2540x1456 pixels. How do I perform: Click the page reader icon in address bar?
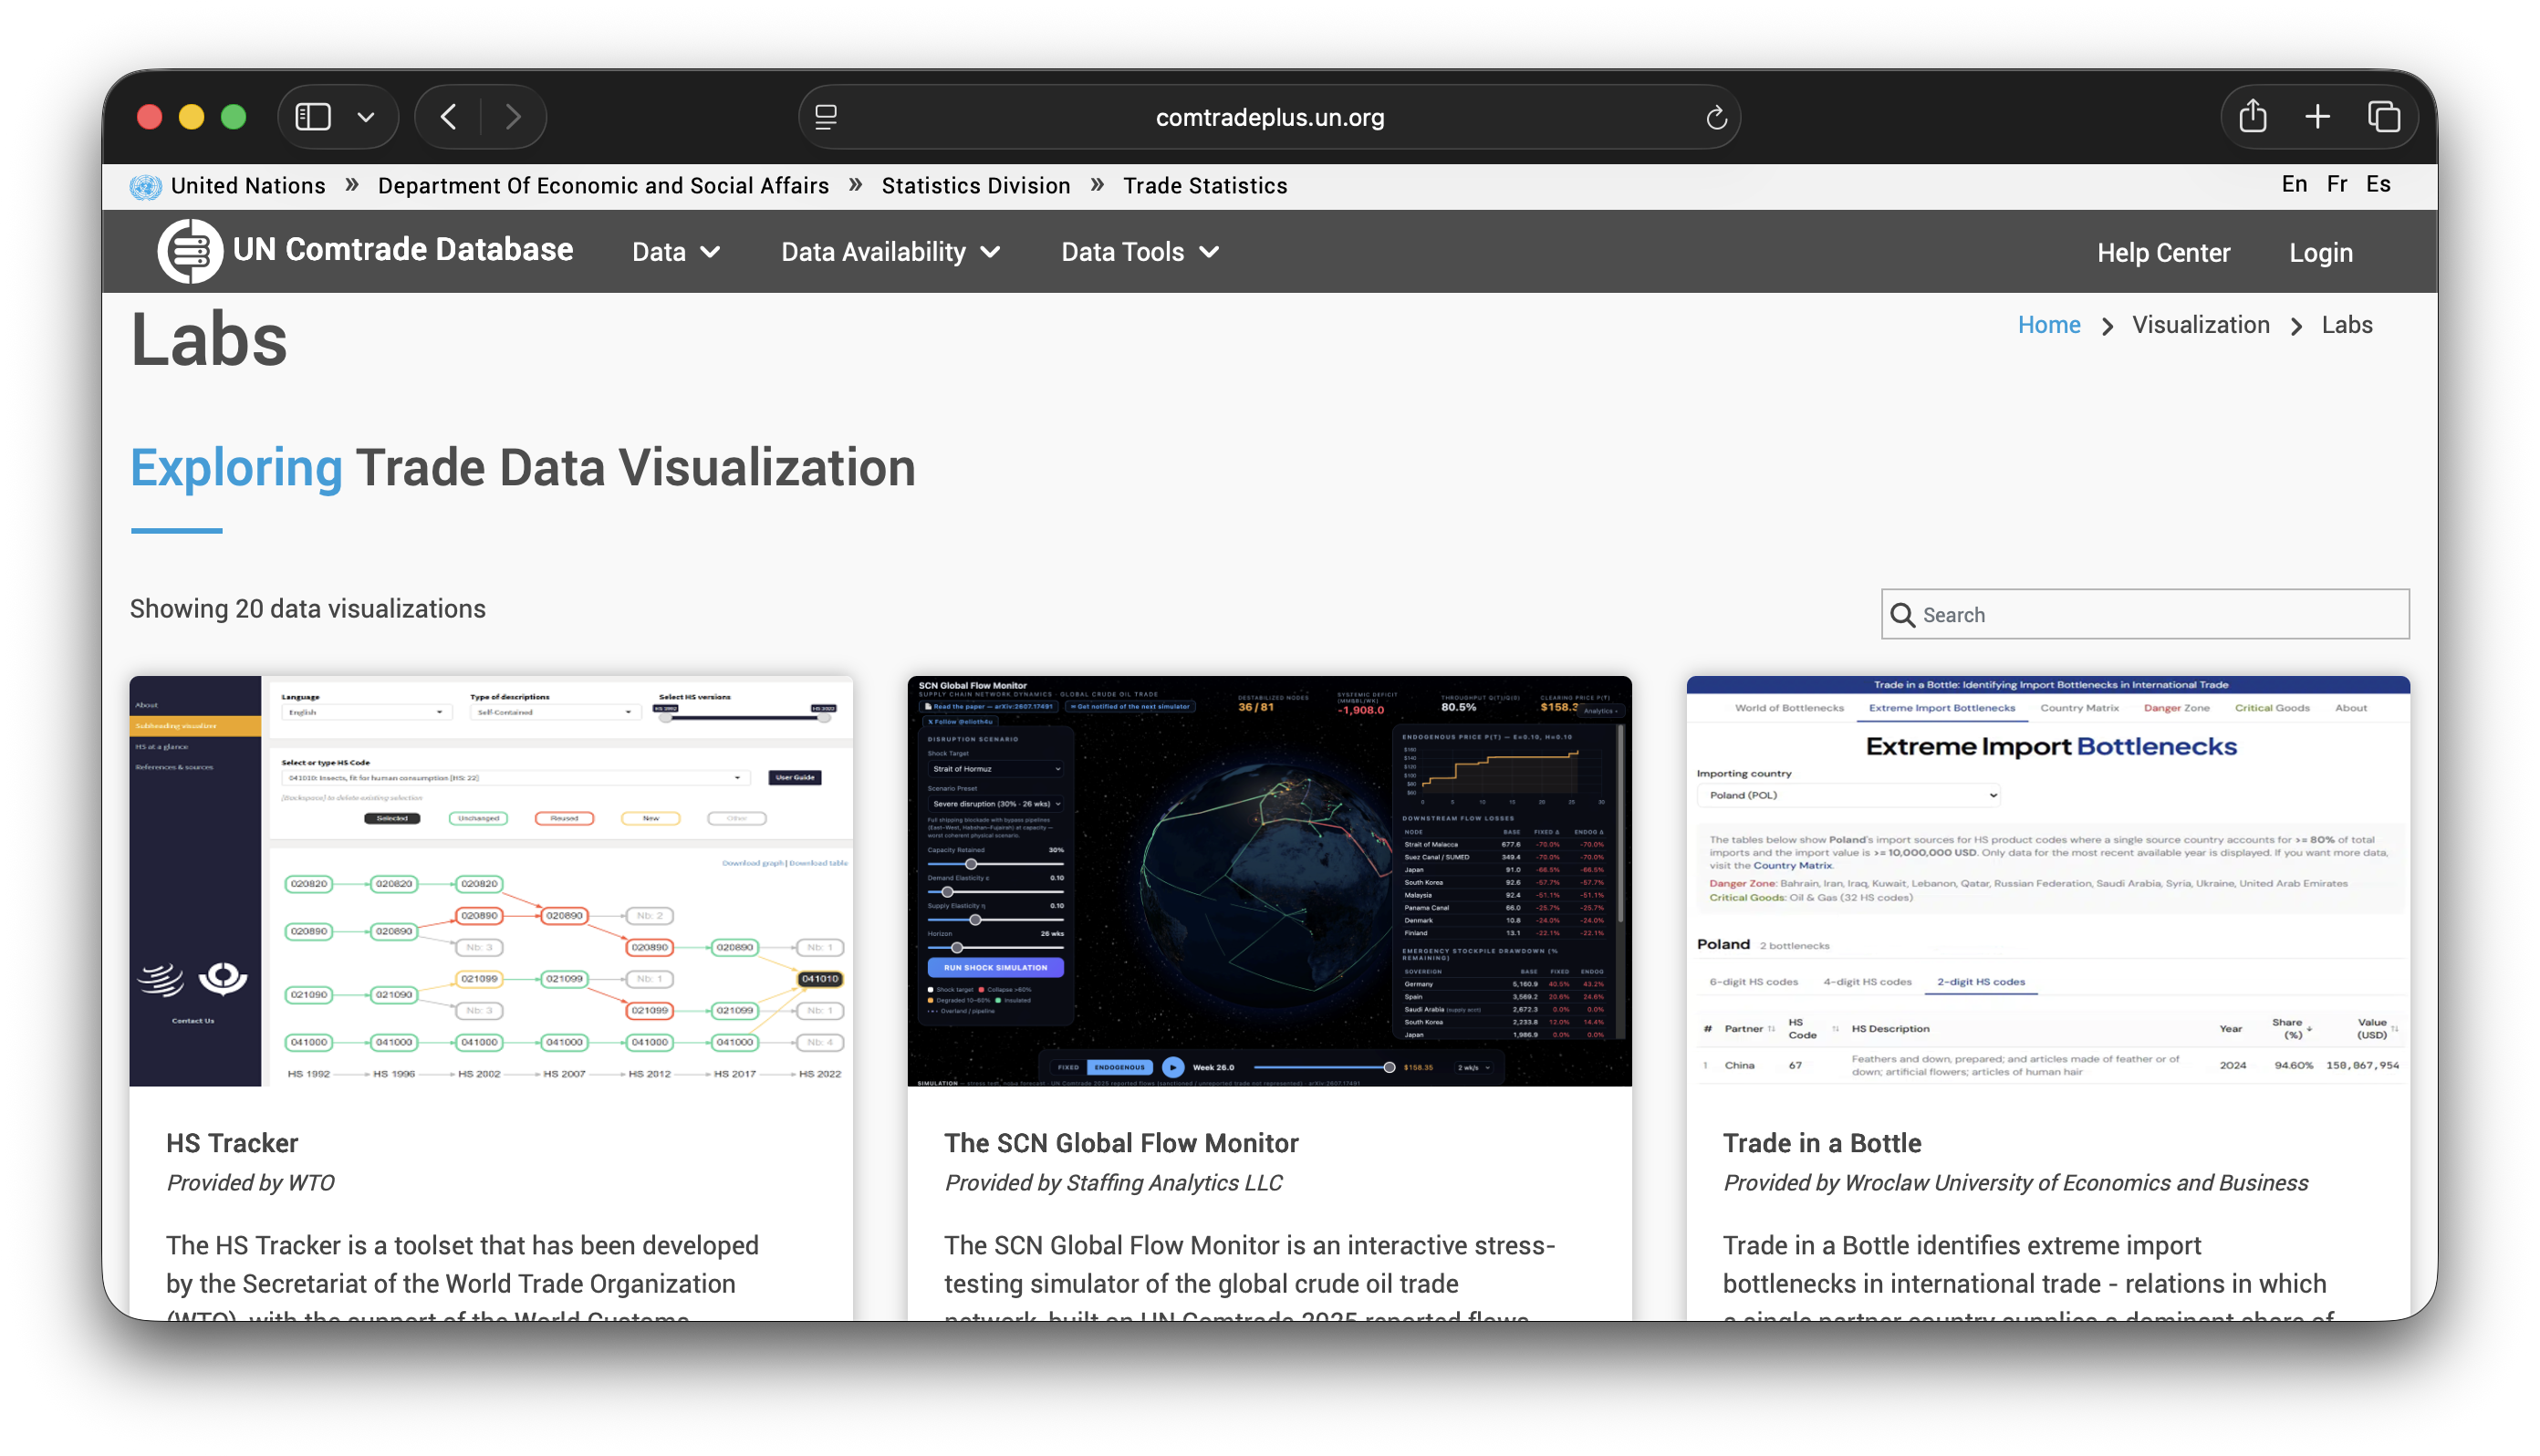tap(826, 117)
